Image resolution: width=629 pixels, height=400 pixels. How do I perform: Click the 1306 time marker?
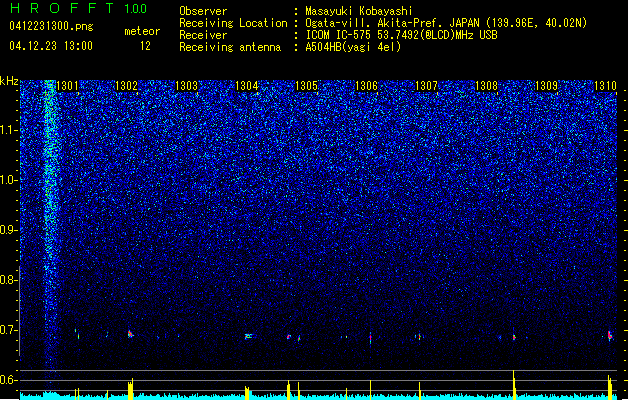[366, 86]
